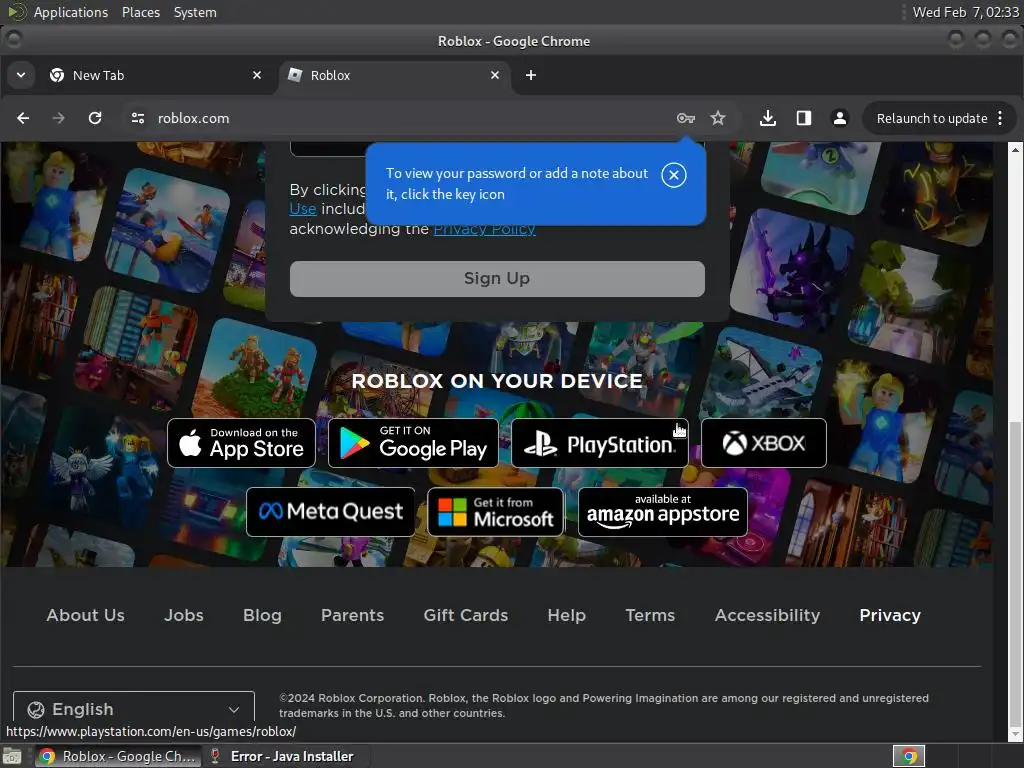Screen dimensions: 1024x768
Task: Click the Chrome icon in the workspace switcher
Action: pos(909,756)
